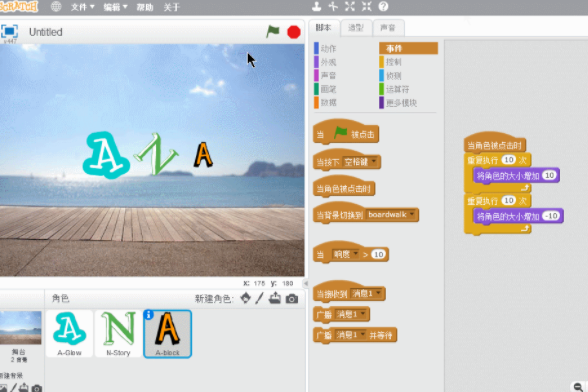
Task: Choose new sprite from library icon
Action: pos(245,298)
